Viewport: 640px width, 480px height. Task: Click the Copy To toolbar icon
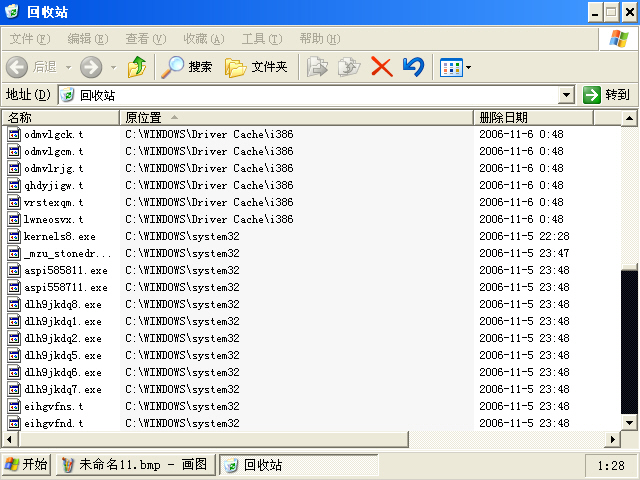tap(349, 67)
